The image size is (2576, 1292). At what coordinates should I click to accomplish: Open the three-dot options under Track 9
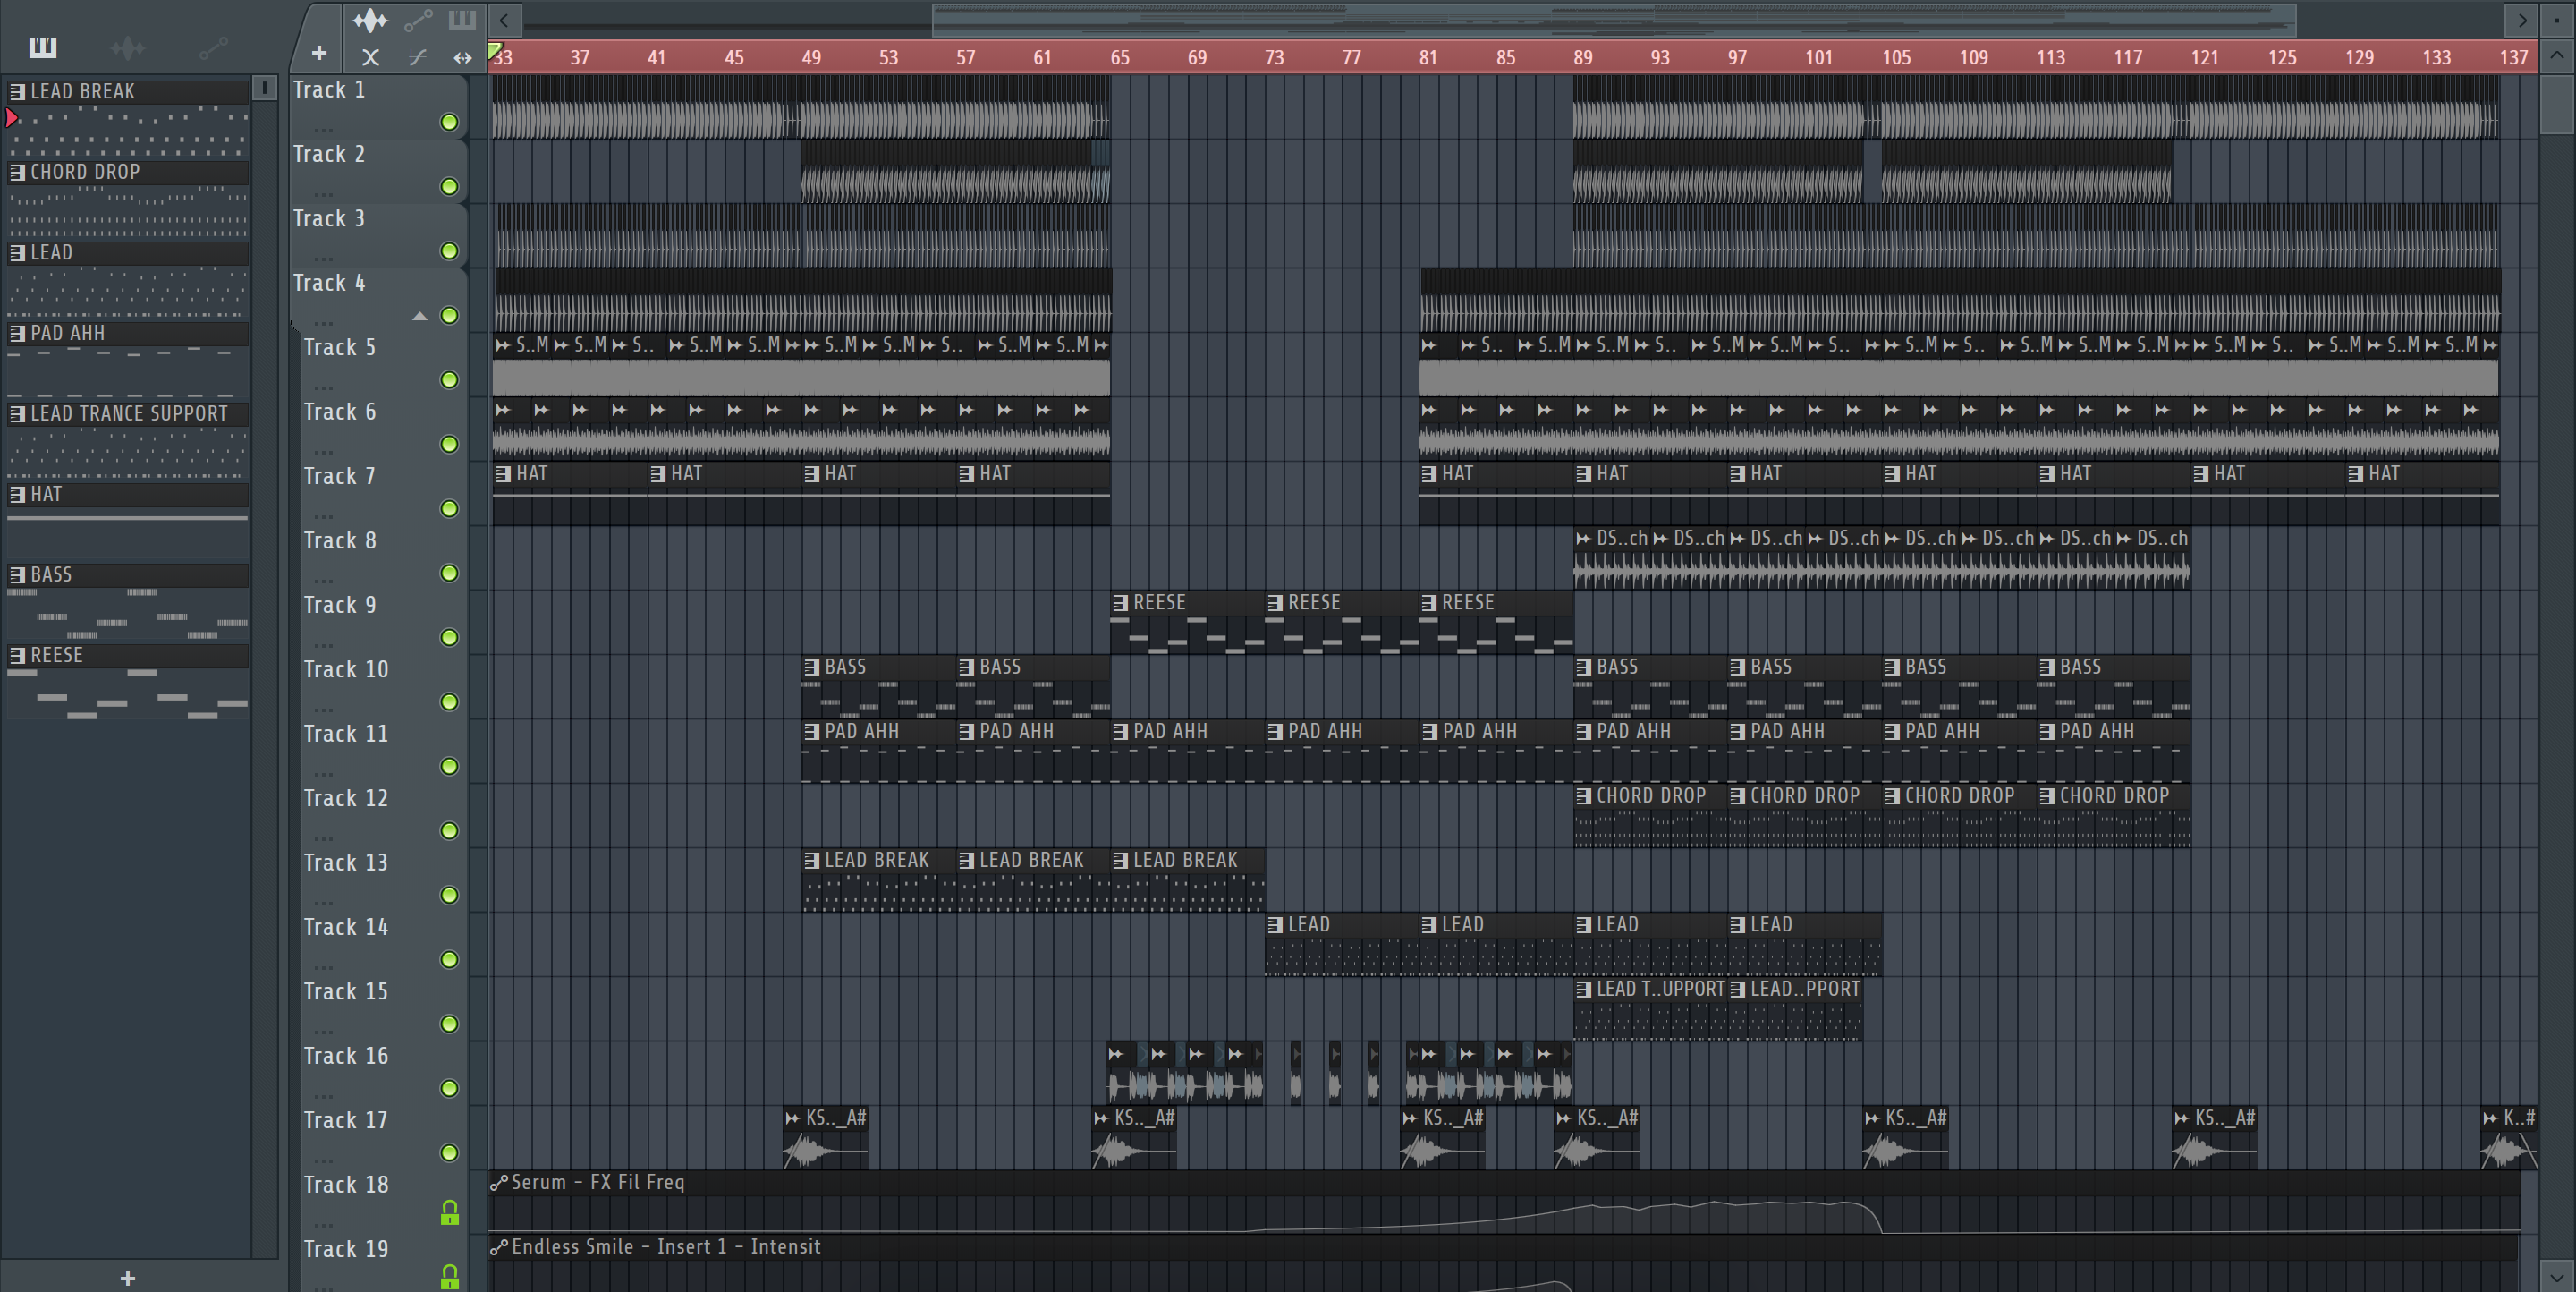(x=323, y=645)
